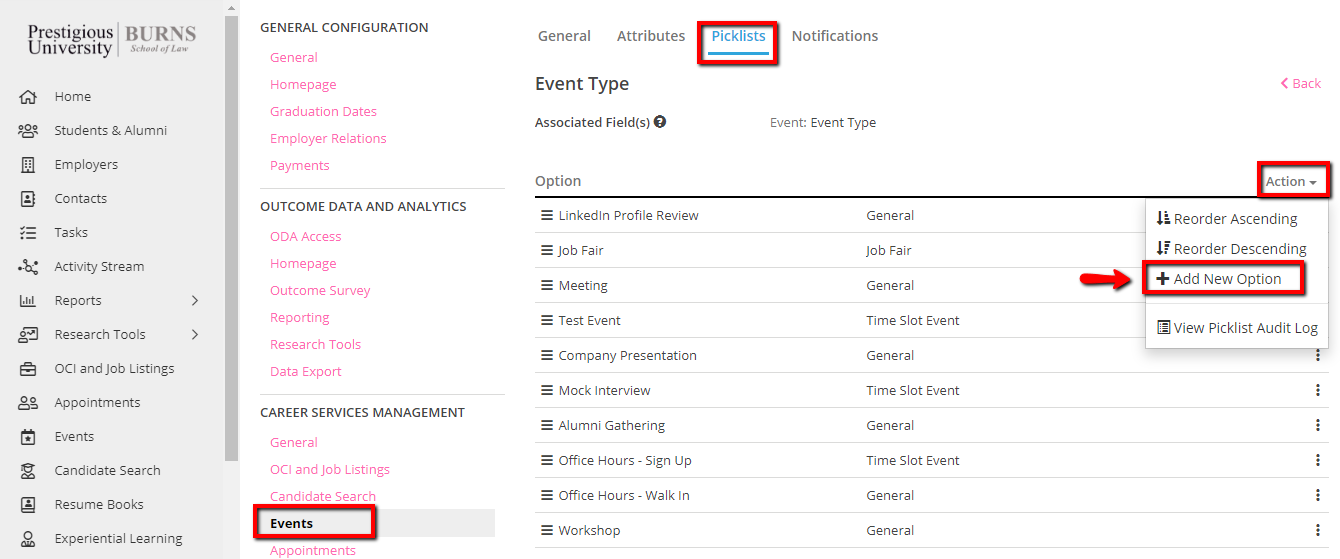Open the Employer Relations configuration link
The image size is (1340, 559).
pos(328,139)
